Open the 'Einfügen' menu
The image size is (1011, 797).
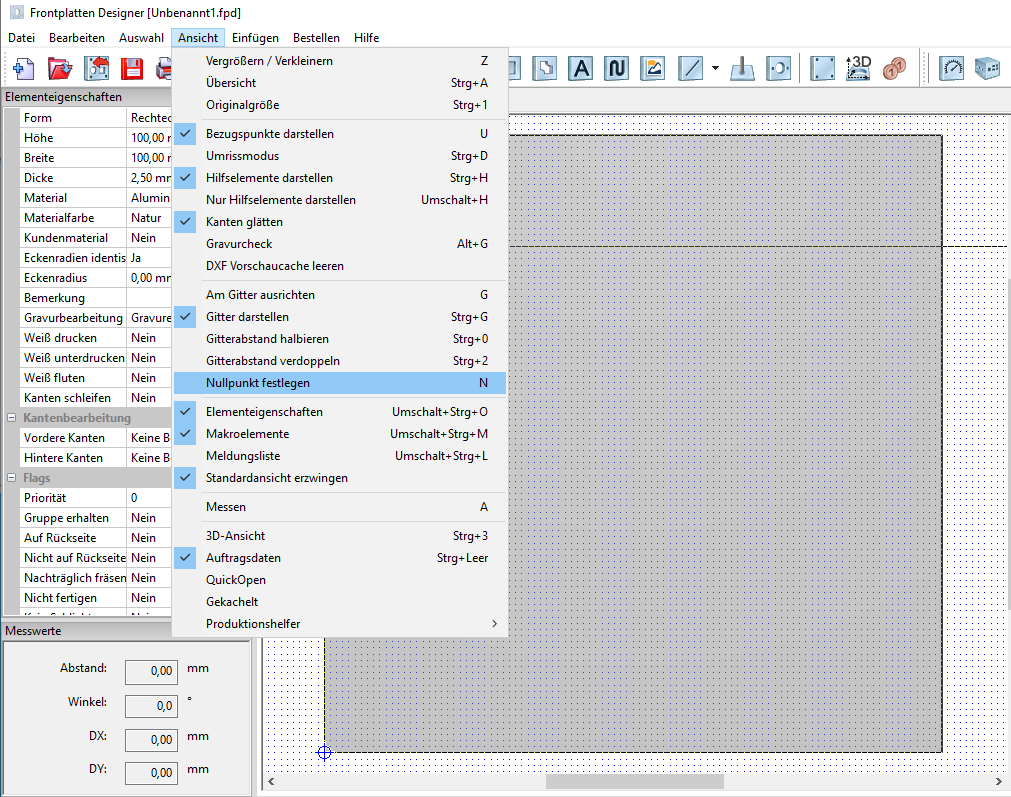pos(255,38)
